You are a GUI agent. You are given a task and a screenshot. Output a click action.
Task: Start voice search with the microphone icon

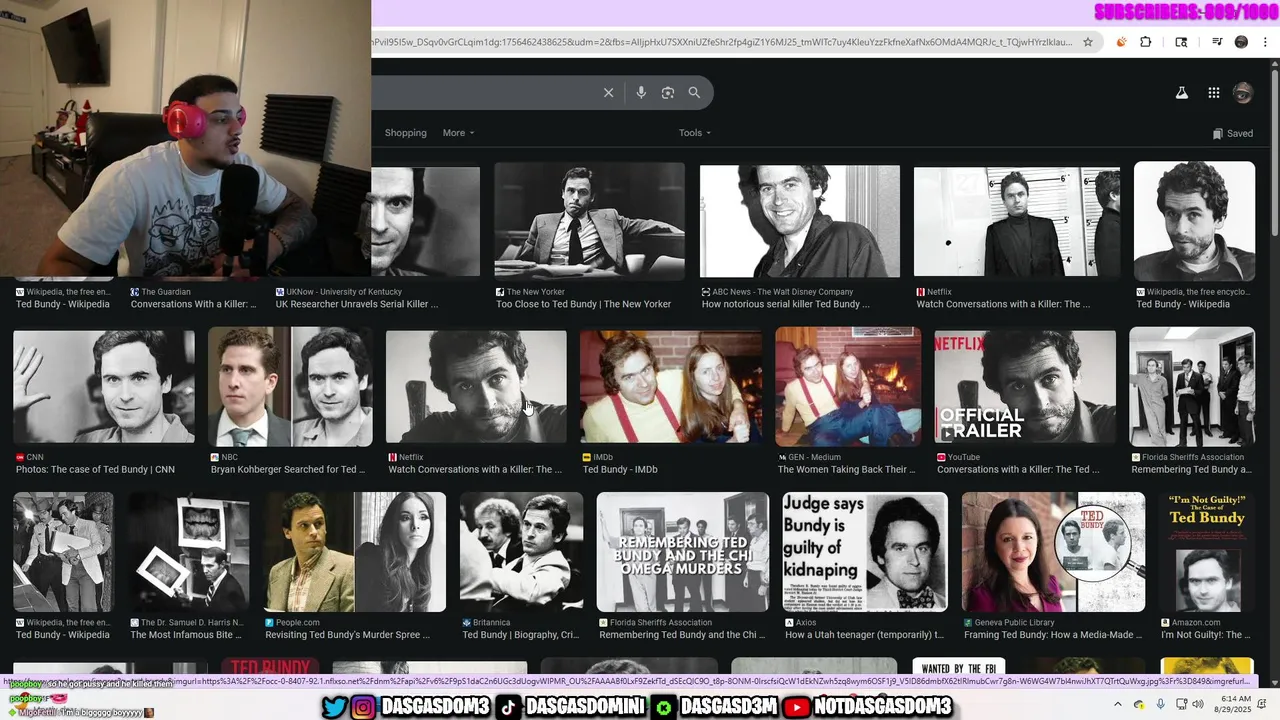point(641,93)
